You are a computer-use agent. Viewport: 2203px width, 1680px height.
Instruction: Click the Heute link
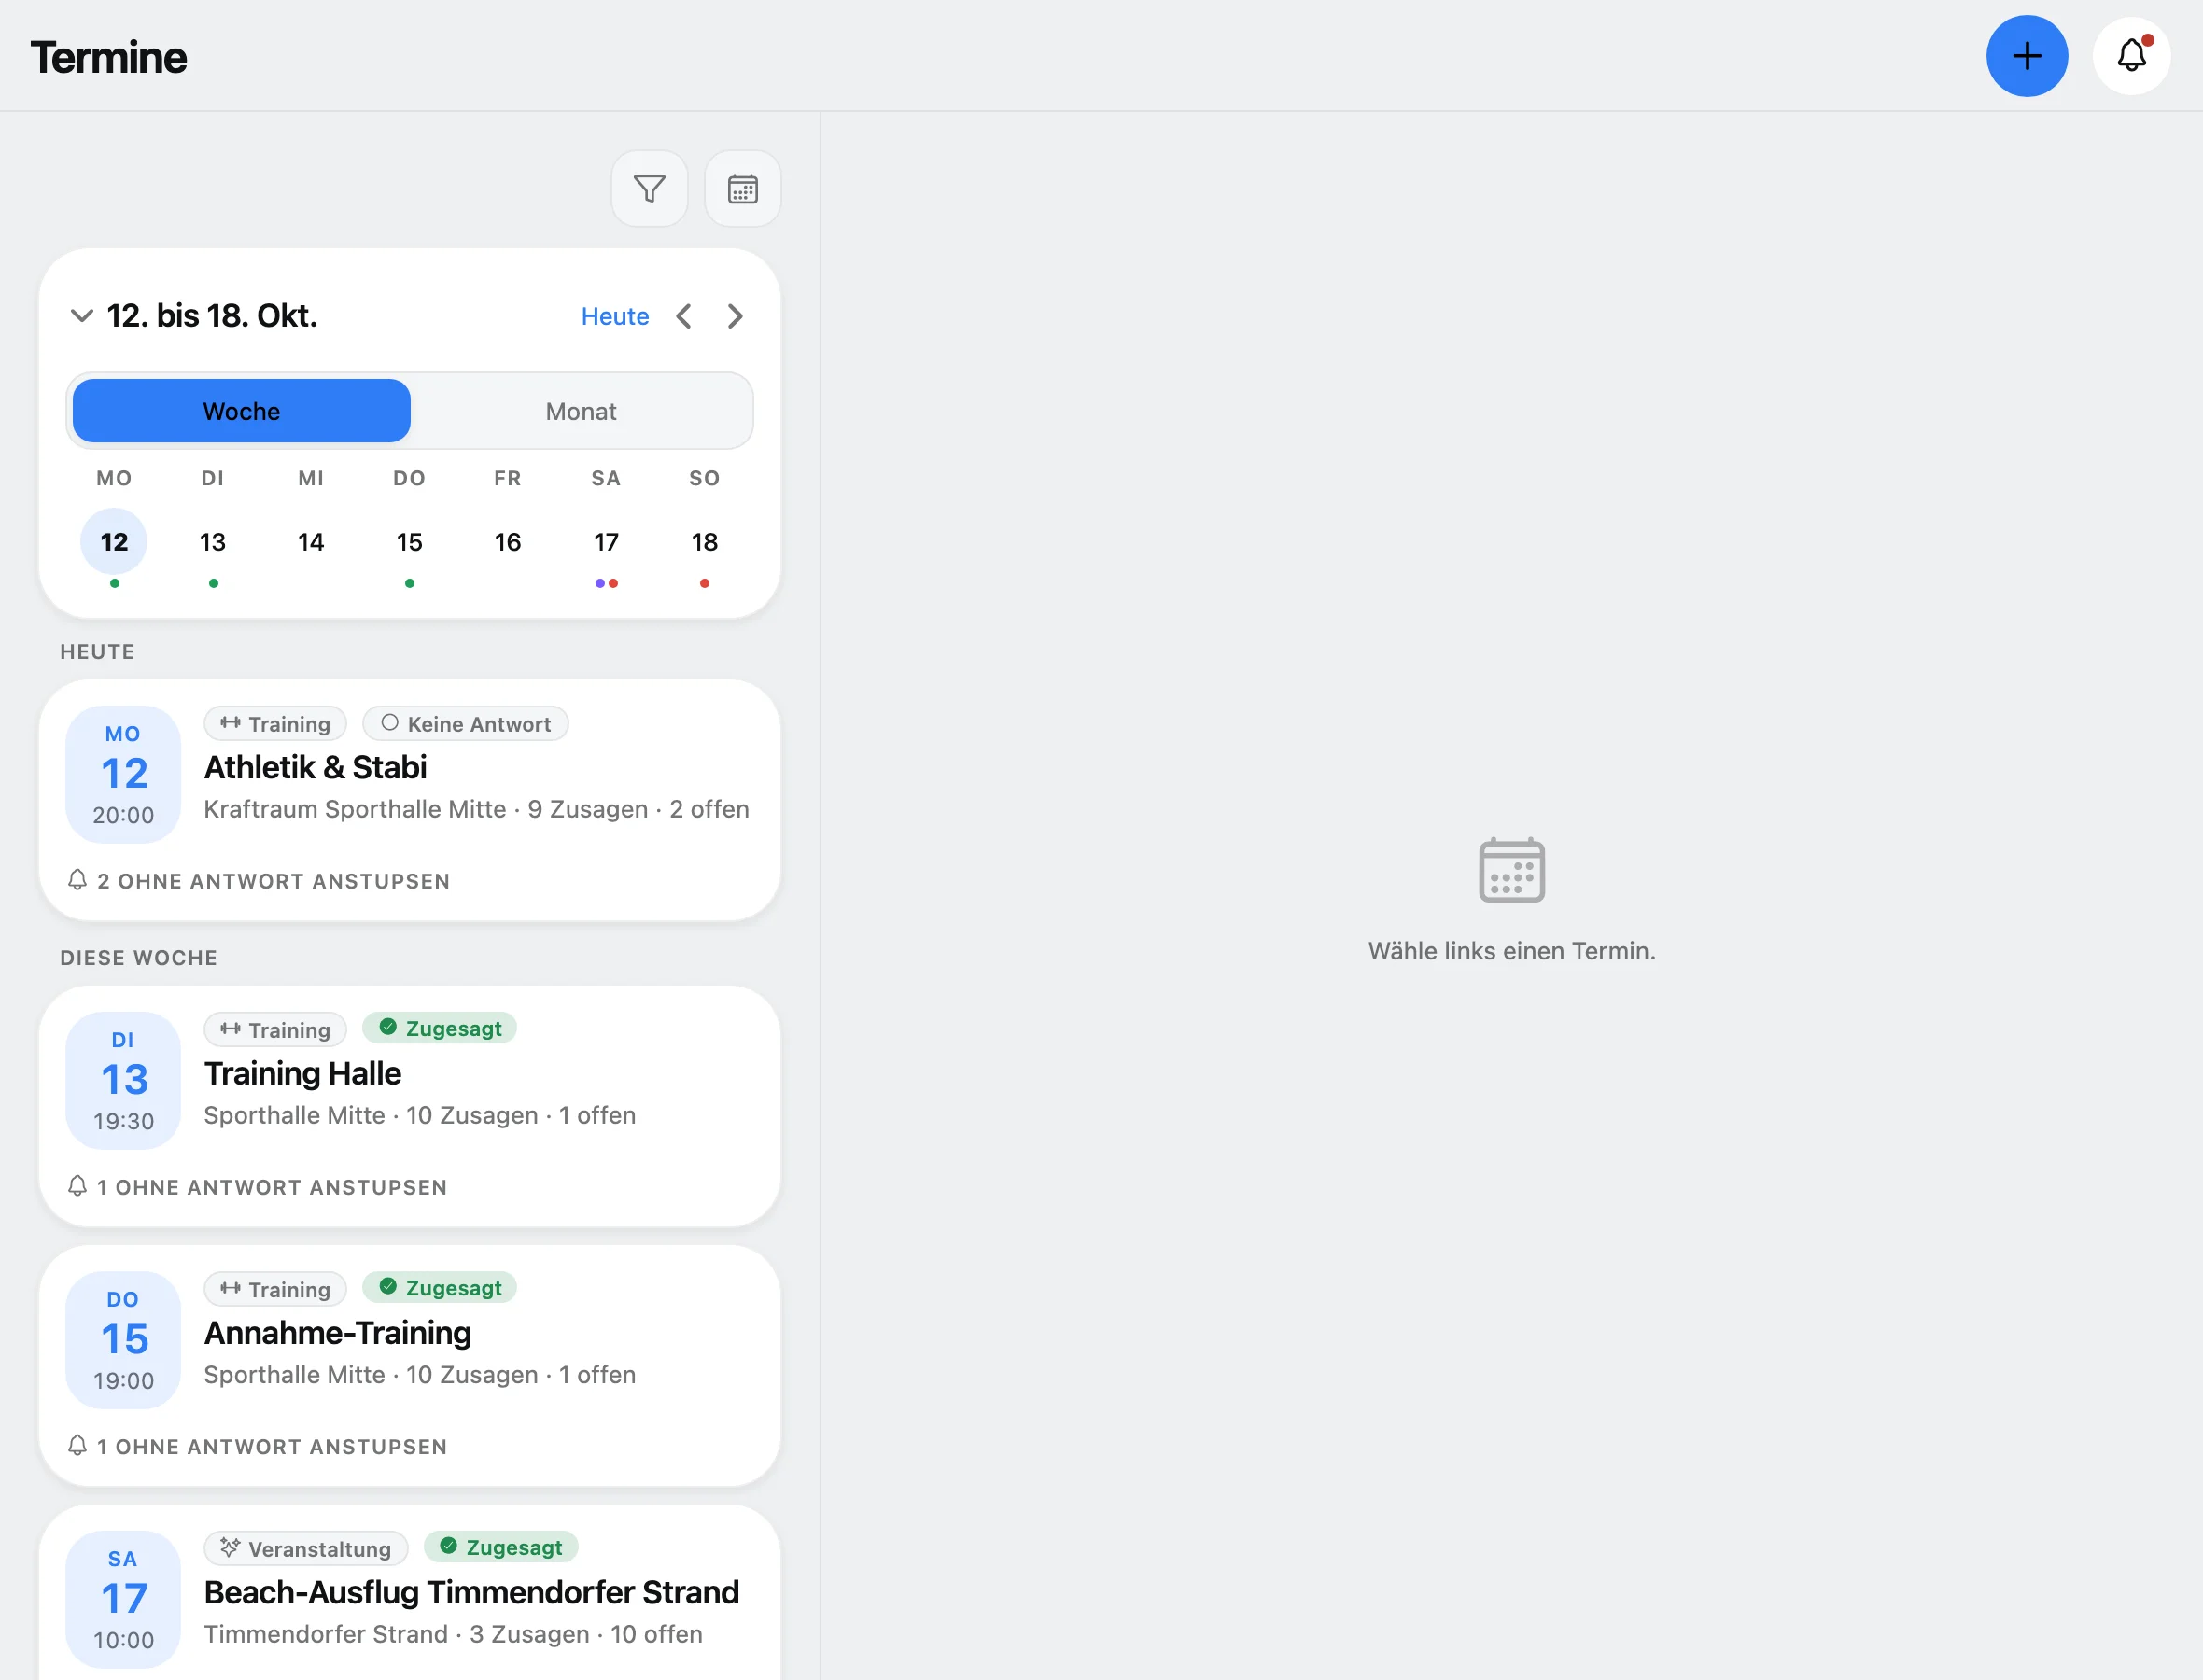(615, 316)
